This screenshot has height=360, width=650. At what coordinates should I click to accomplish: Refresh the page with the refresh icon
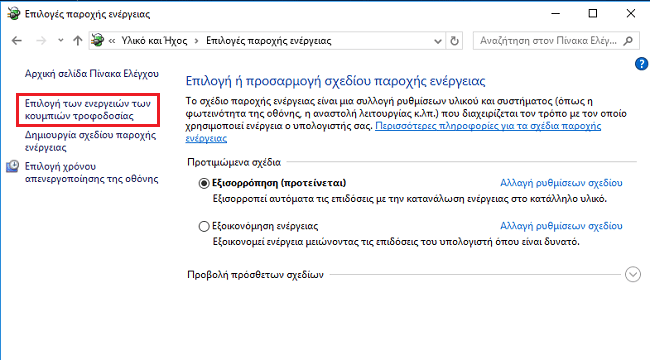pos(454,41)
